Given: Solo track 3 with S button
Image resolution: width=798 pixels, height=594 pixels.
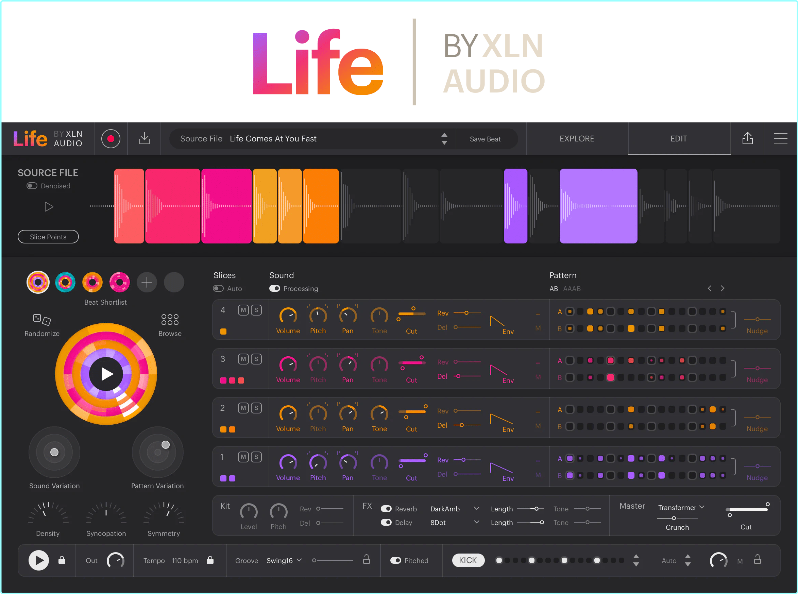Looking at the screenshot, I should point(256,359).
